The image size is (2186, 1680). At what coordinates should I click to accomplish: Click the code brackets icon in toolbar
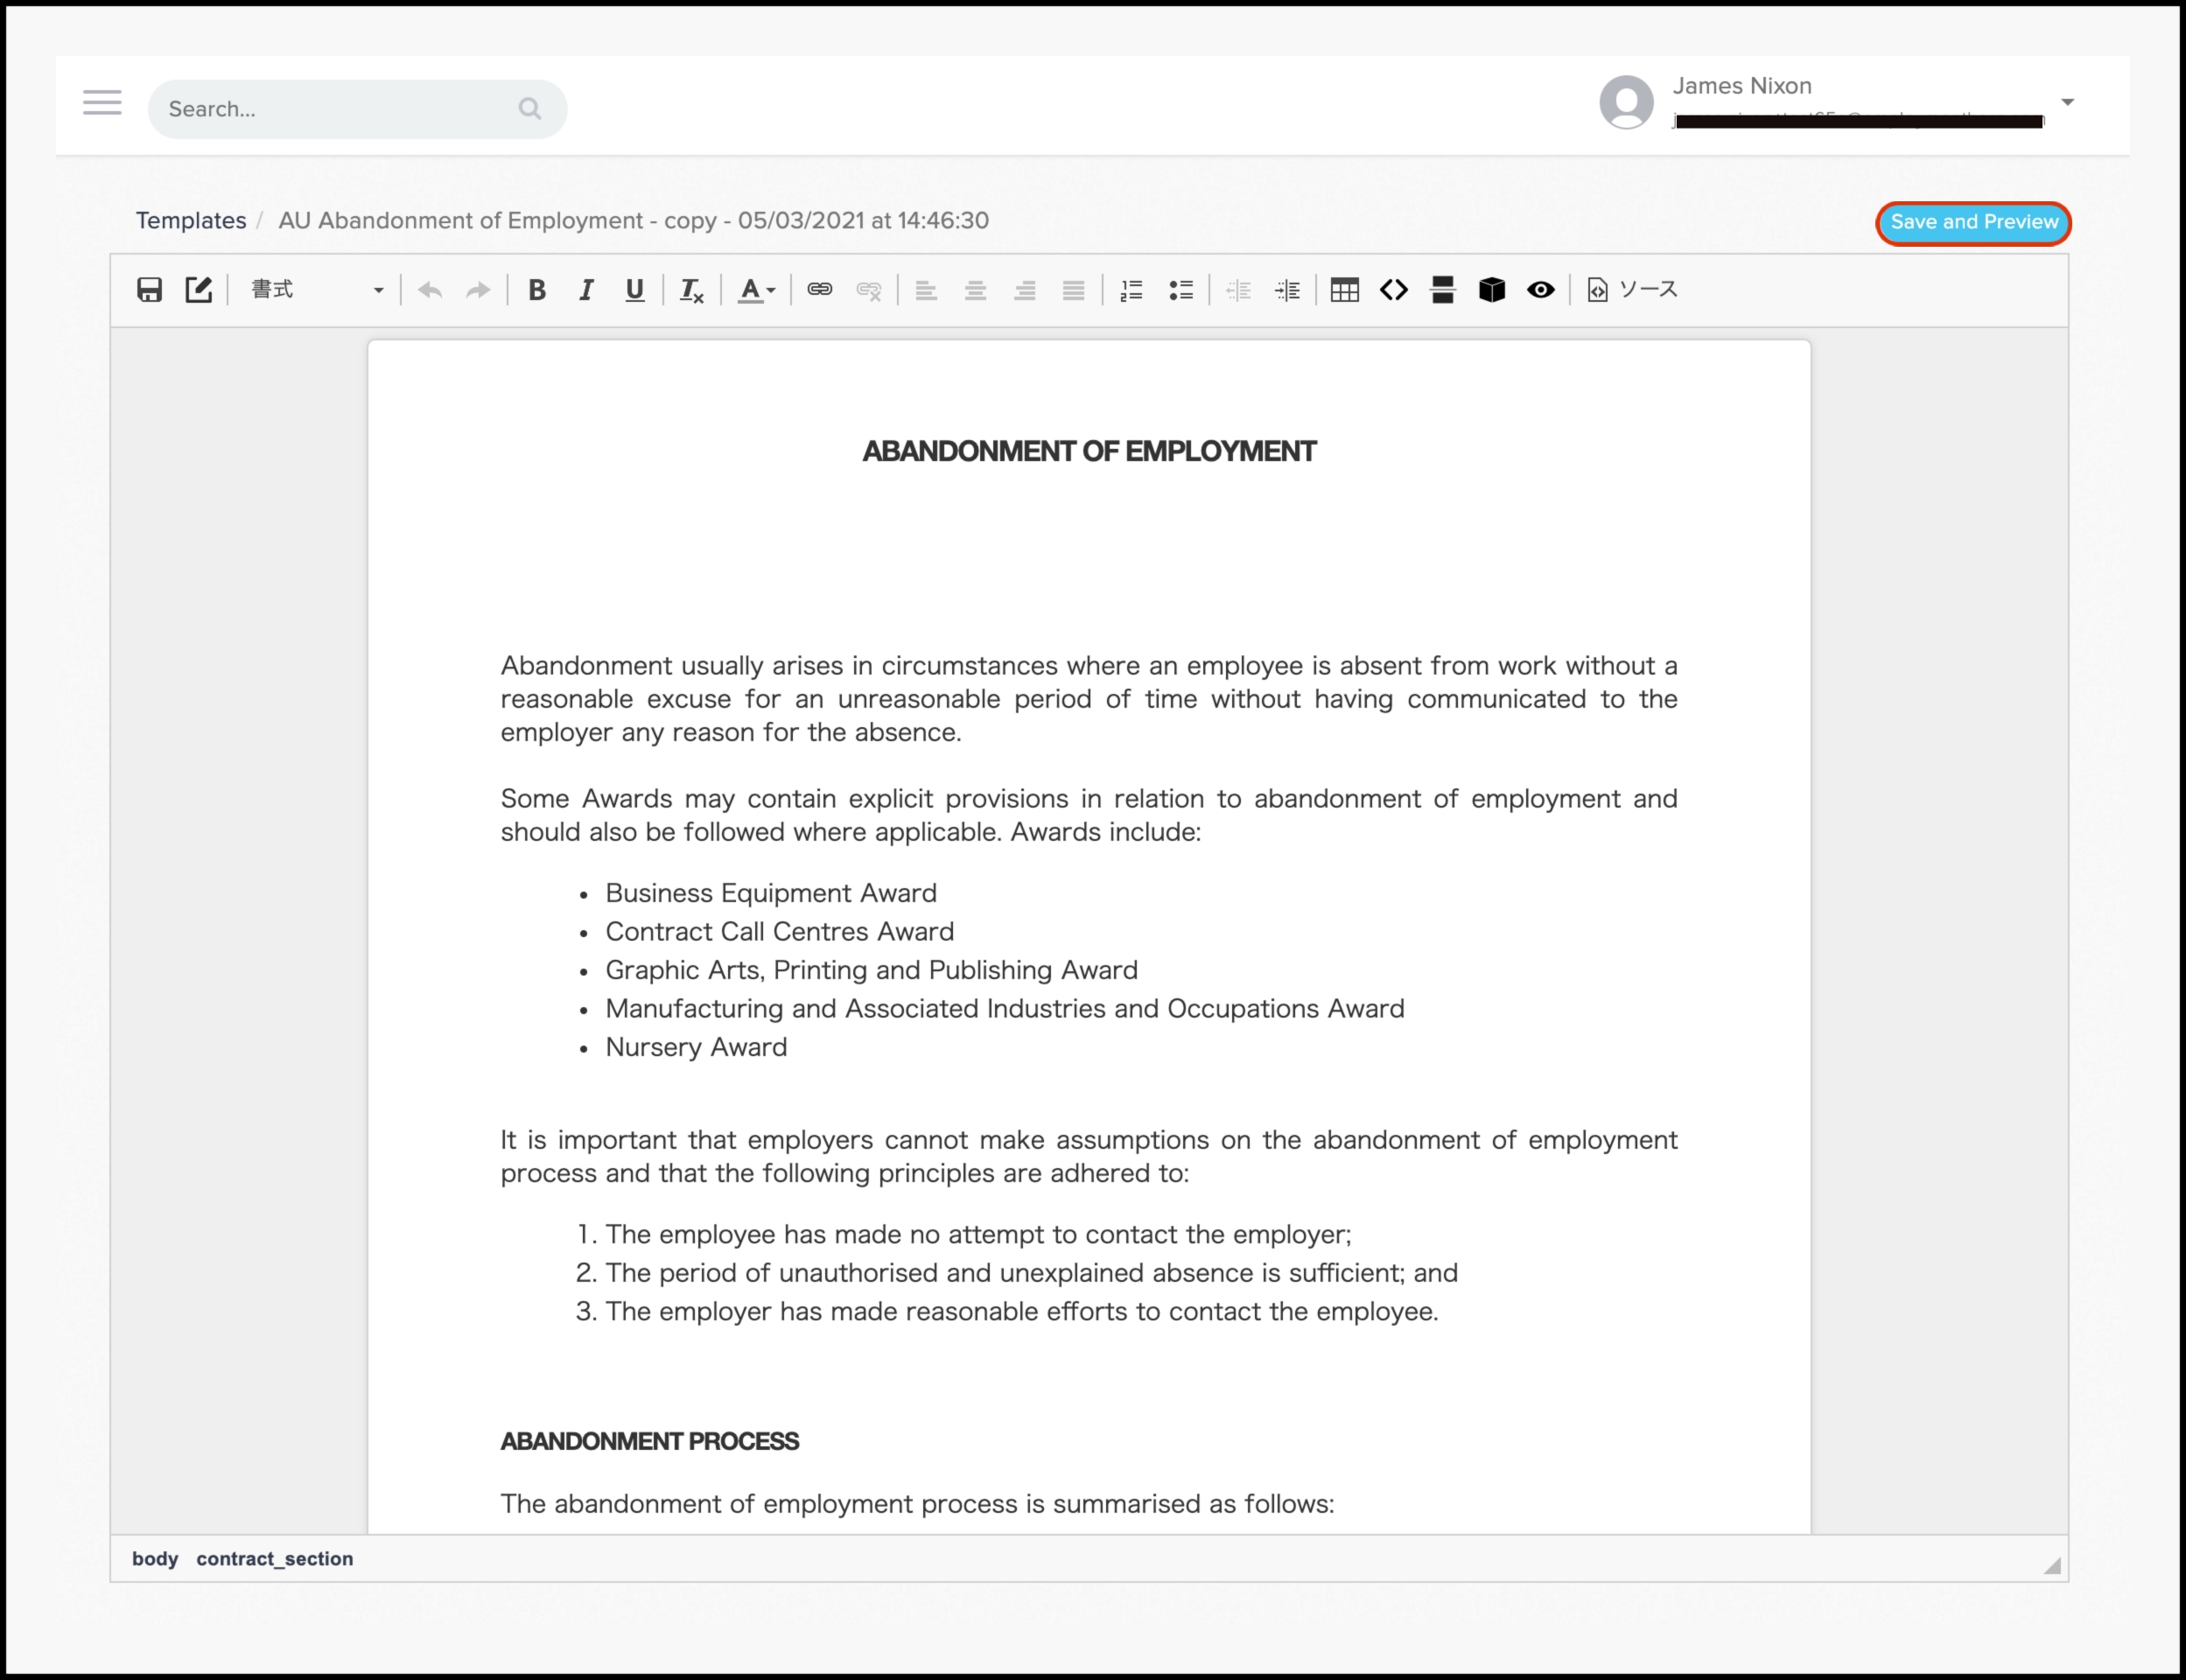click(1393, 290)
